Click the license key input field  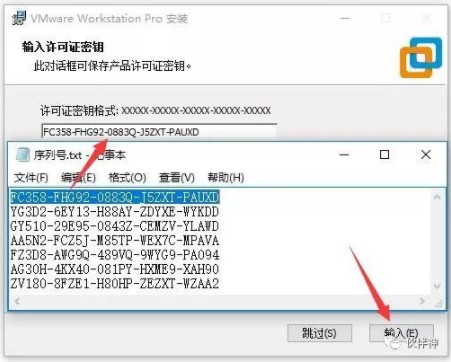click(x=159, y=132)
